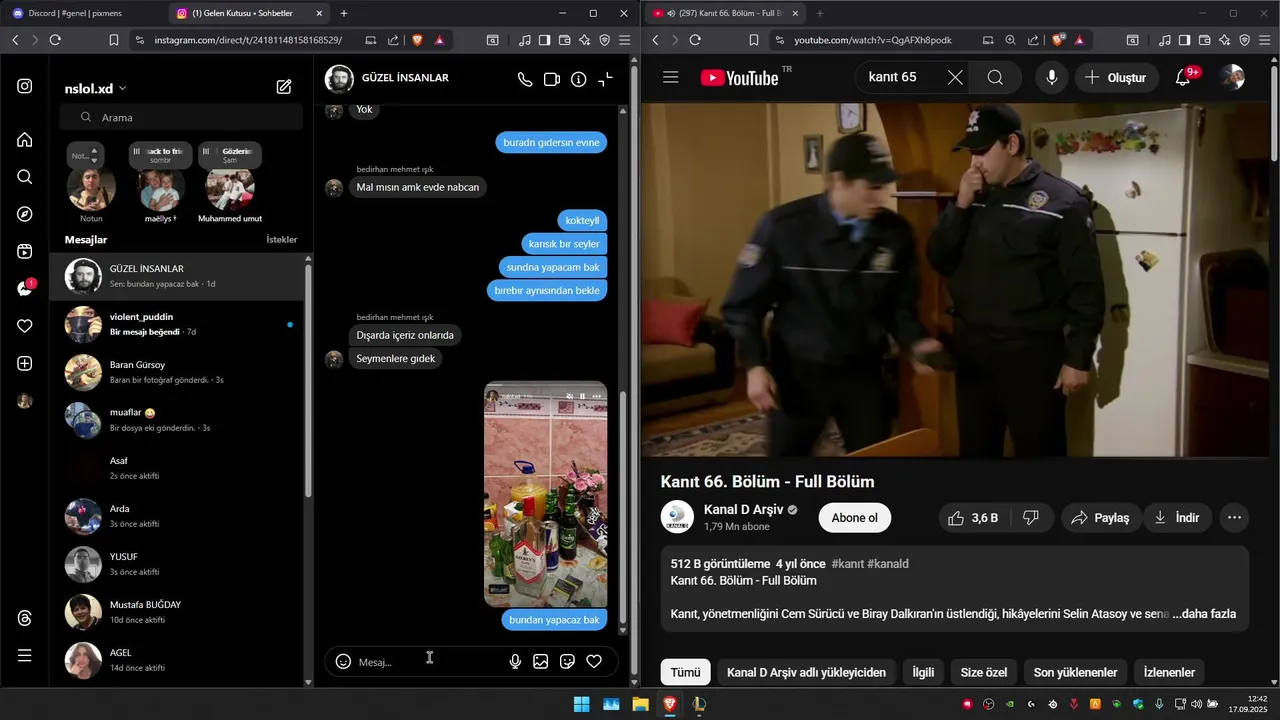Open Mustafa BUĞDAY conversation
The image size is (1280, 720).
pos(177,612)
